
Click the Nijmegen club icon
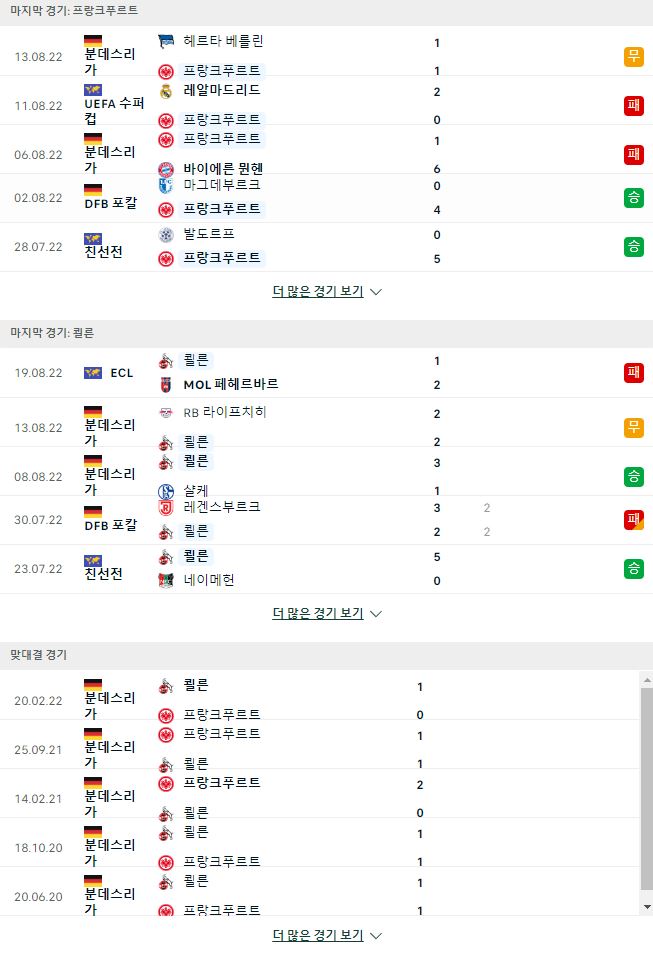point(166,580)
